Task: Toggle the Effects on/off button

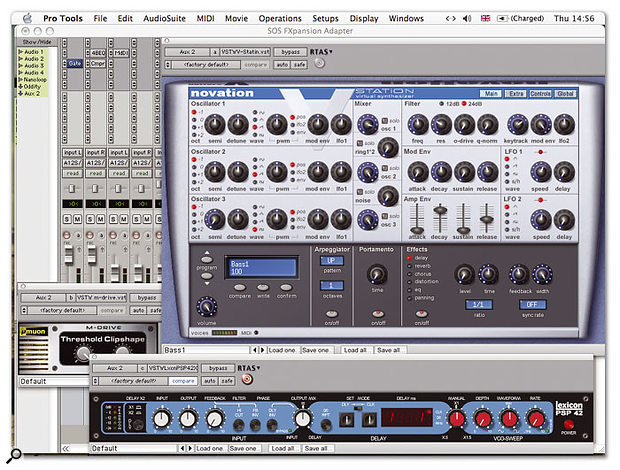Action: pos(422,314)
